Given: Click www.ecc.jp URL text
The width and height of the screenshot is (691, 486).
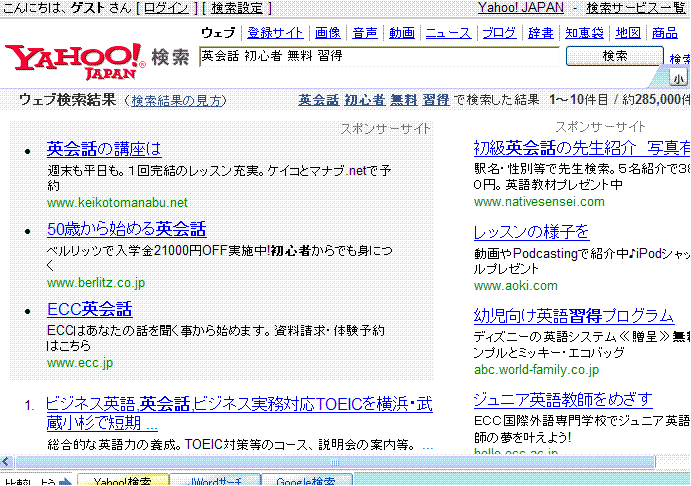Looking at the screenshot, I should [x=80, y=363].
